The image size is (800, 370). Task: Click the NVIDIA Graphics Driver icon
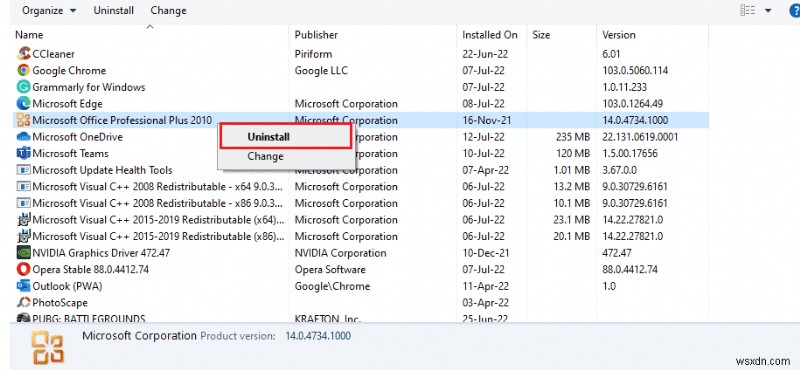click(23, 253)
